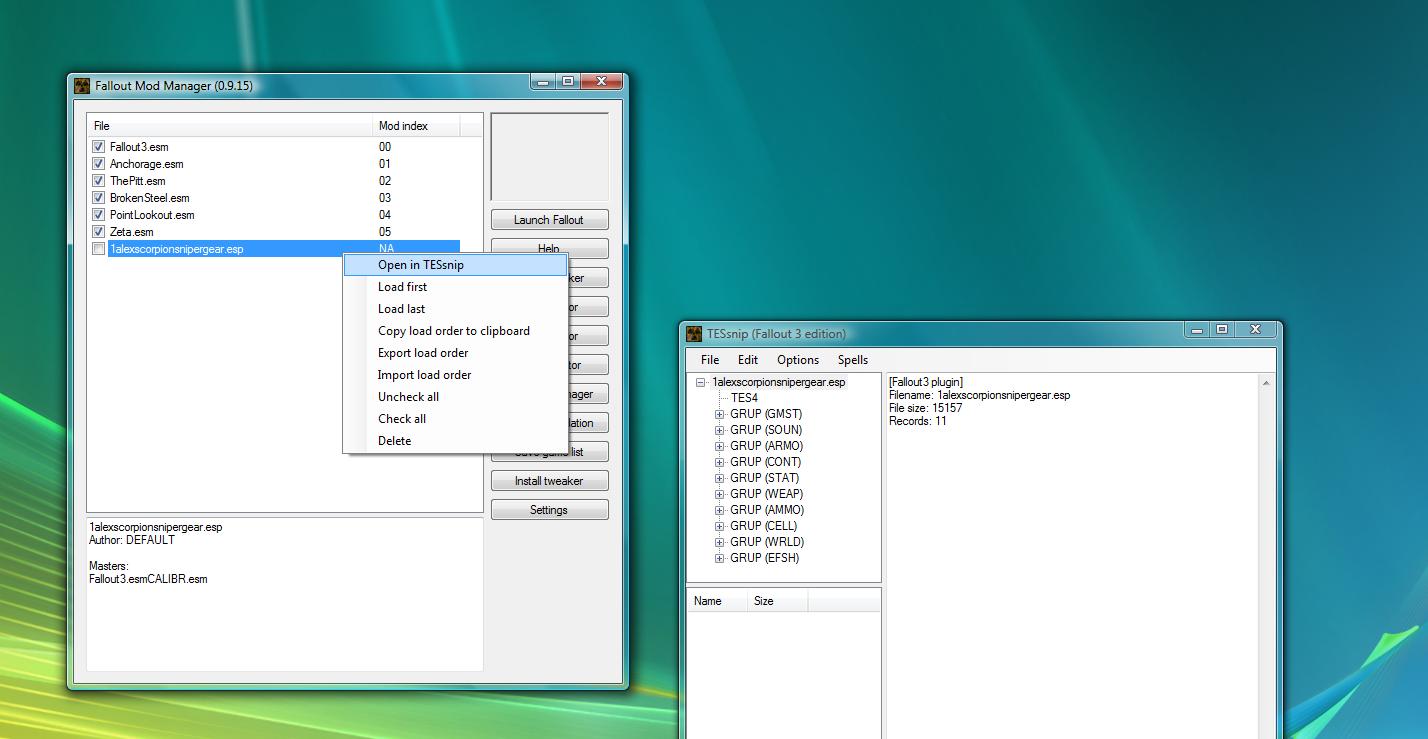This screenshot has width=1428, height=739.
Task: Select the Zeta.esm row text
Action: [132, 232]
